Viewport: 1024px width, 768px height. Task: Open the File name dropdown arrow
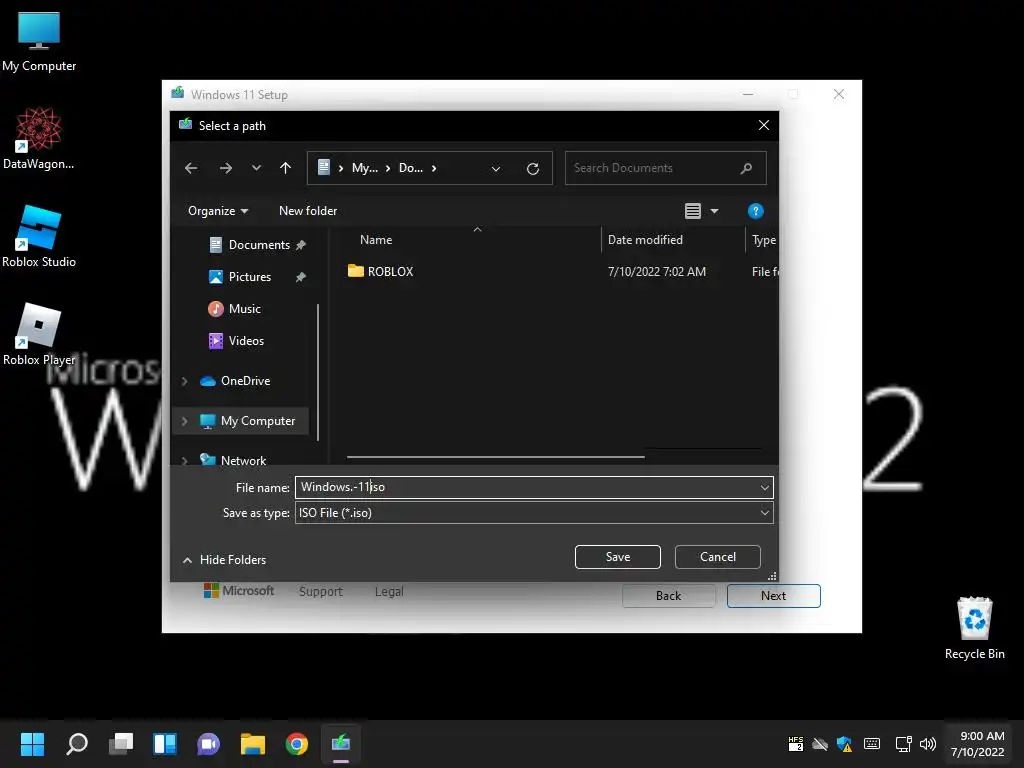(x=765, y=487)
